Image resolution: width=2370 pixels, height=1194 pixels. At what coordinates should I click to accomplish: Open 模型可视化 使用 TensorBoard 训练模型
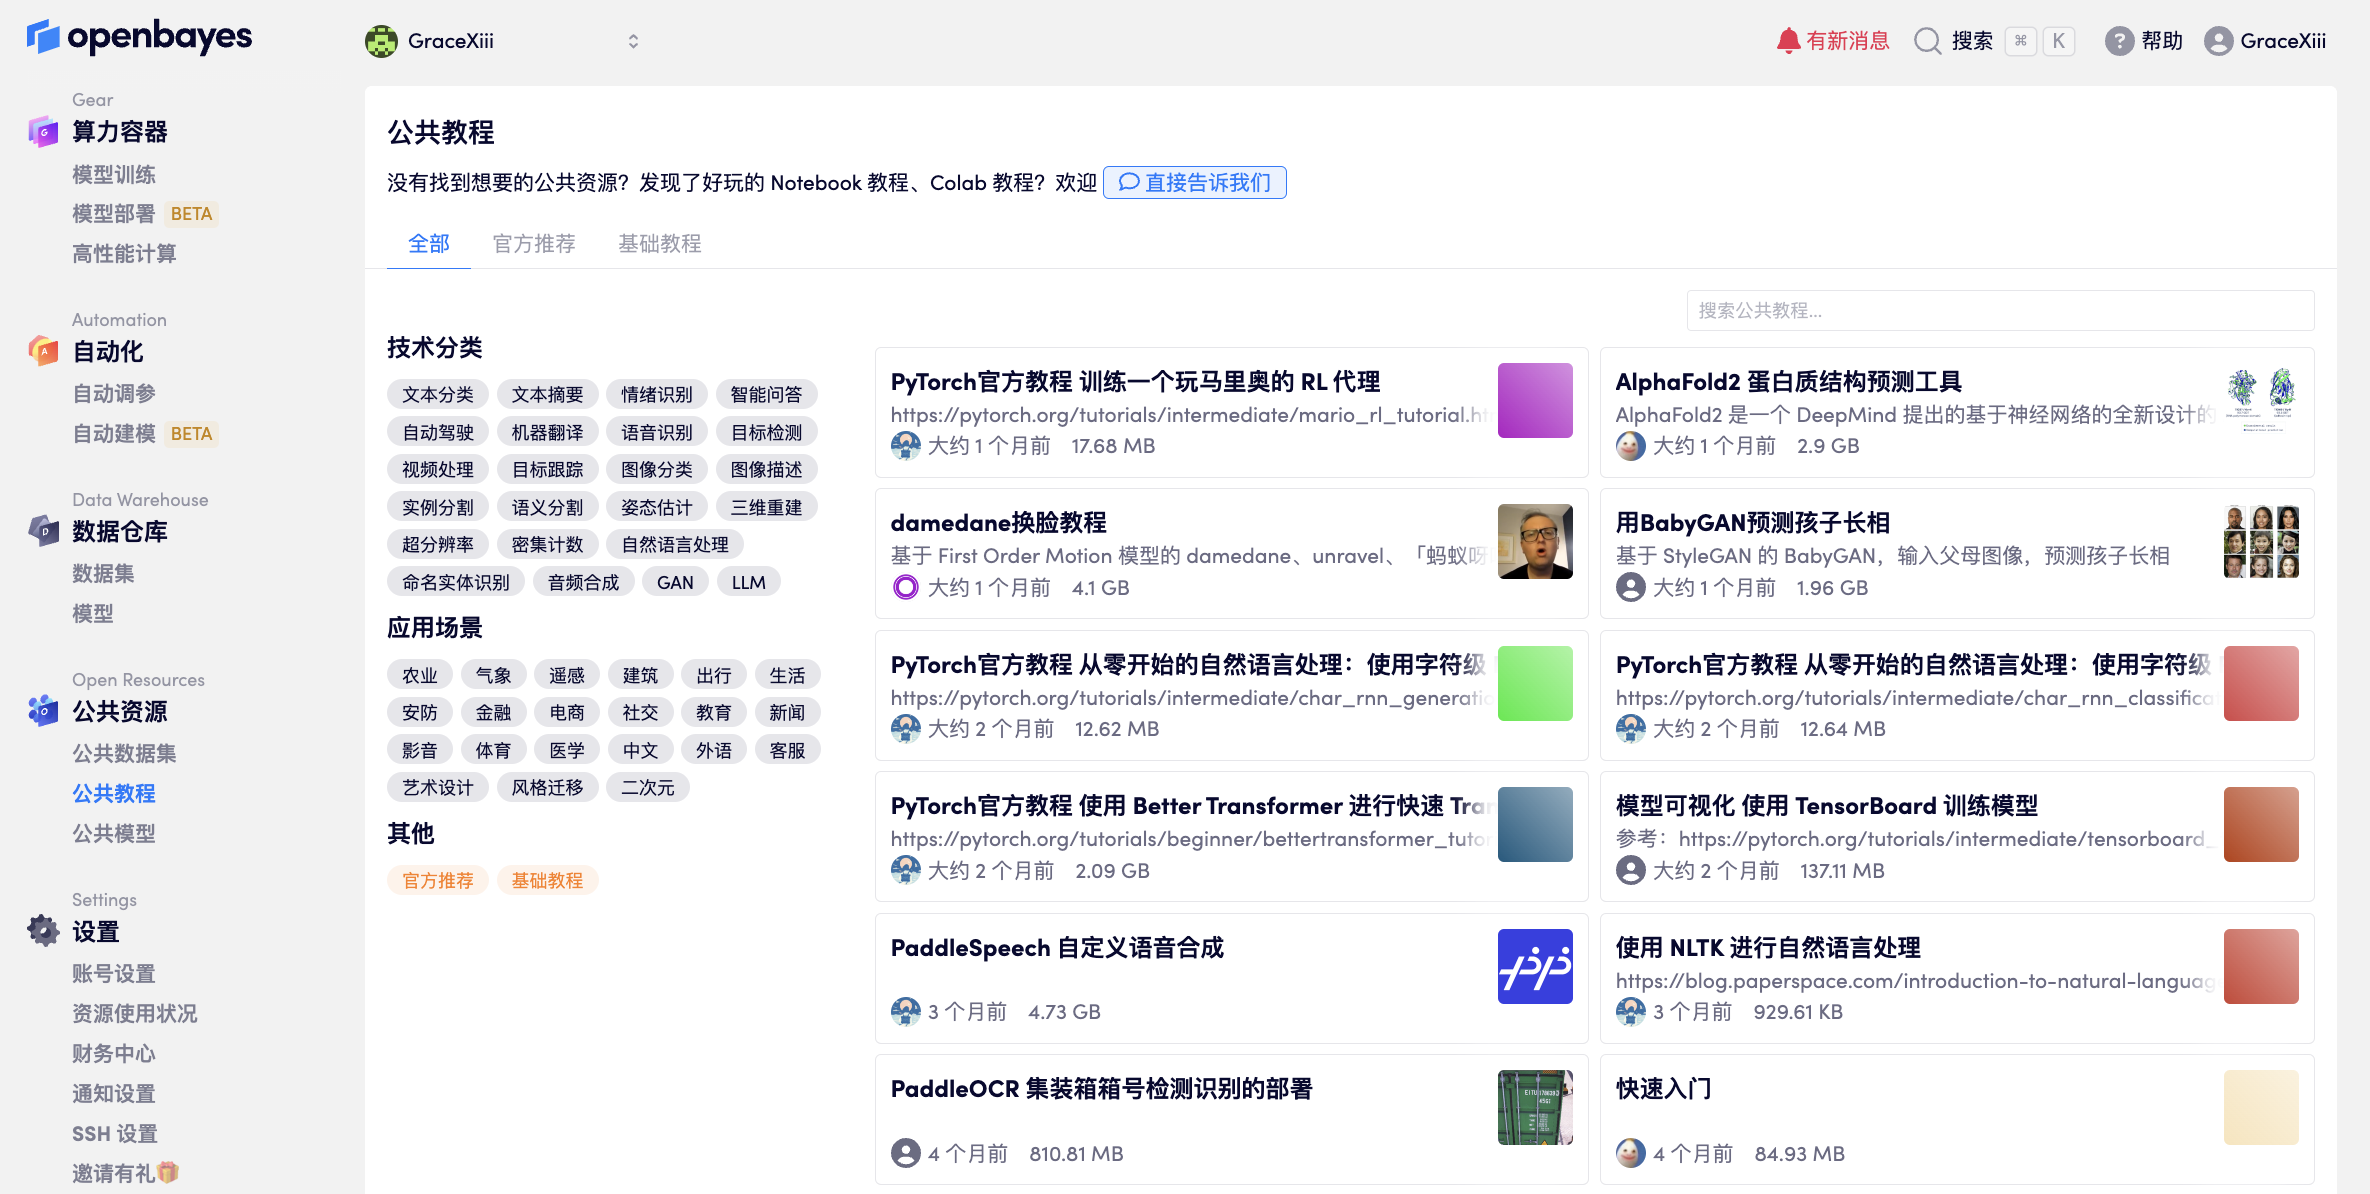pyautogui.click(x=1827, y=806)
